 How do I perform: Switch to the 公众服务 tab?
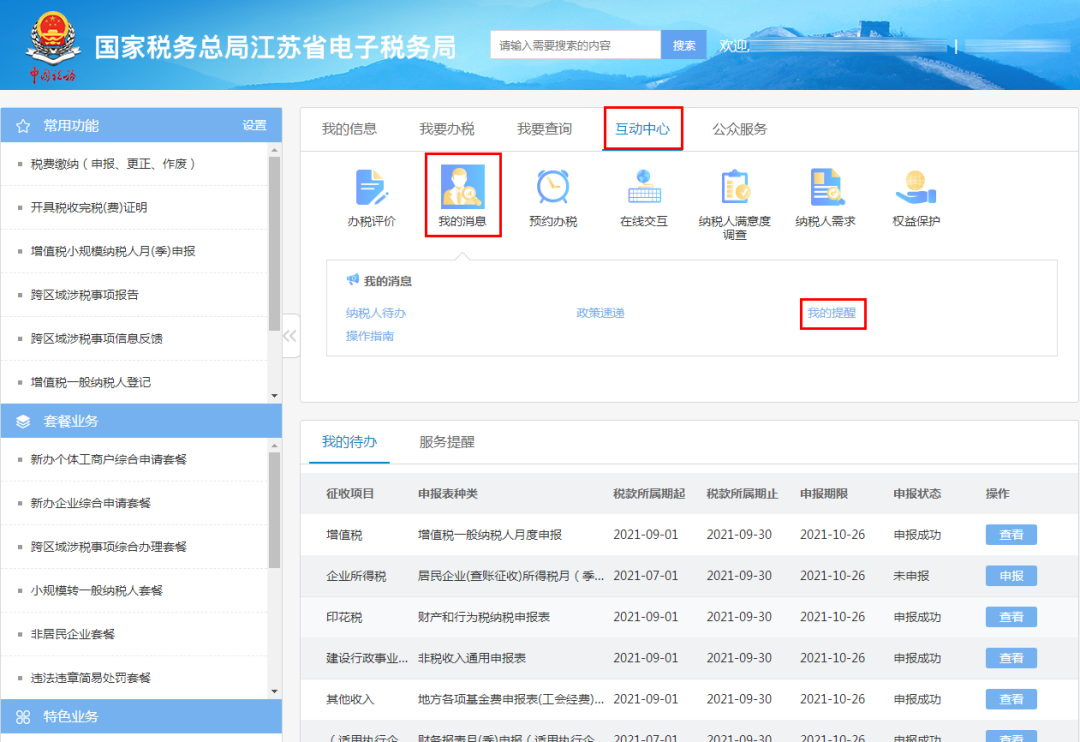(x=740, y=129)
